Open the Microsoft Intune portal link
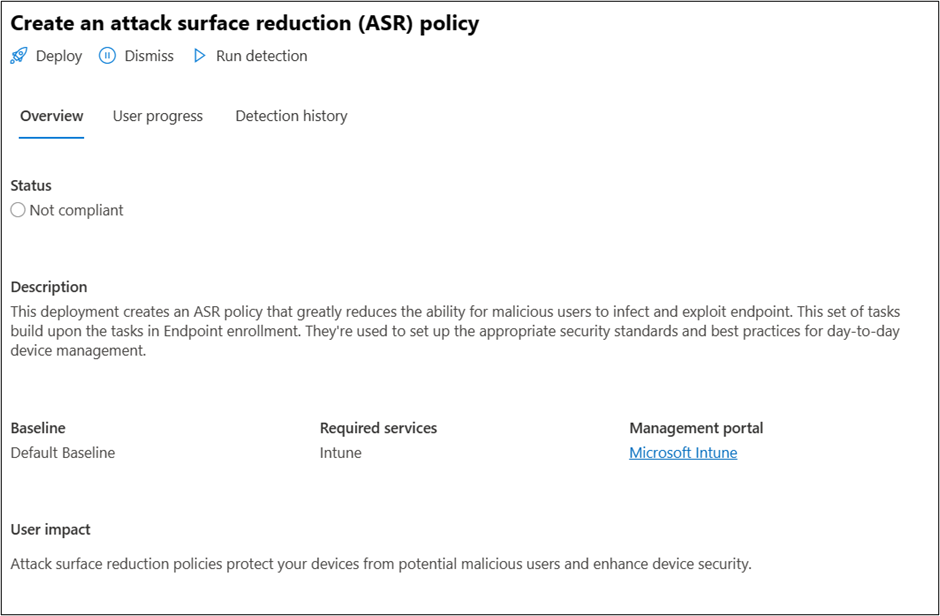 click(x=683, y=453)
